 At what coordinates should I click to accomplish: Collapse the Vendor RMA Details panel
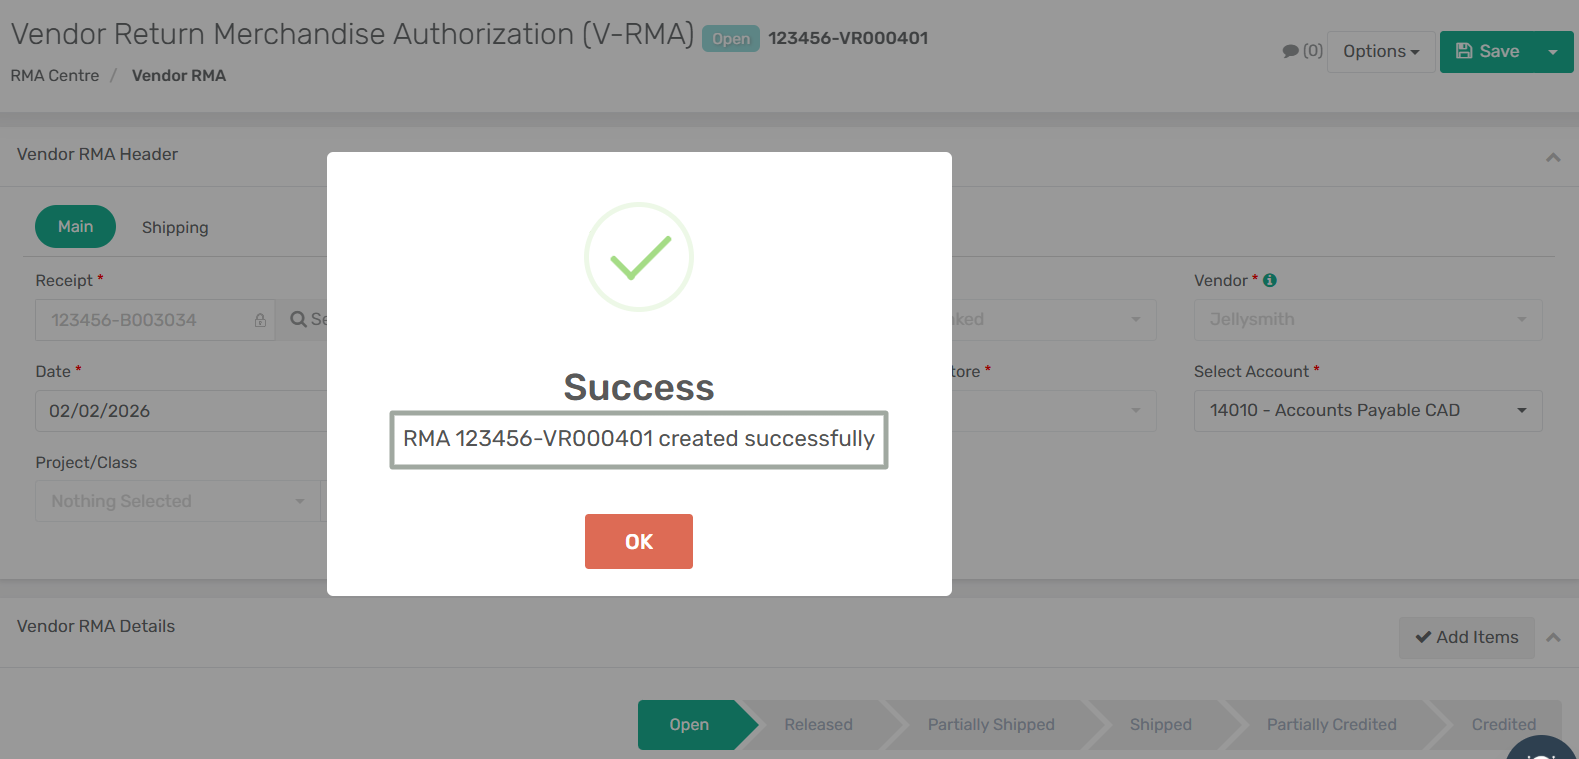(x=1552, y=637)
